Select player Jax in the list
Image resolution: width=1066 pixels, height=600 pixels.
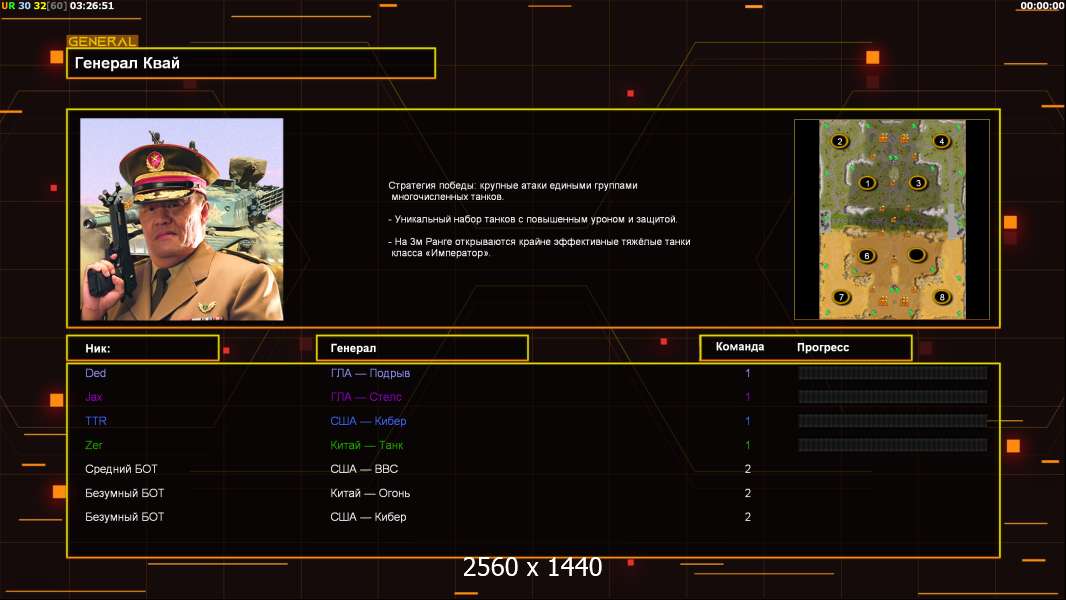click(x=94, y=397)
